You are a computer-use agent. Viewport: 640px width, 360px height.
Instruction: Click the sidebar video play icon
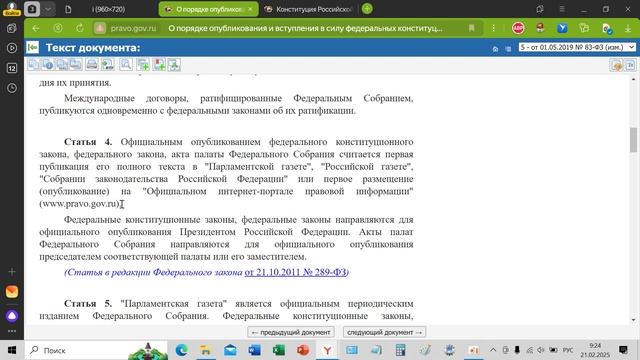pos(12,48)
